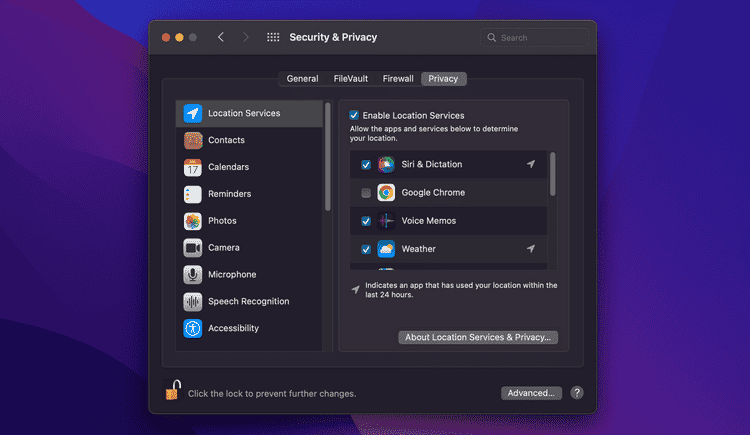The image size is (750, 435).
Task: Go back with the left chevron
Action: click(x=221, y=37)
